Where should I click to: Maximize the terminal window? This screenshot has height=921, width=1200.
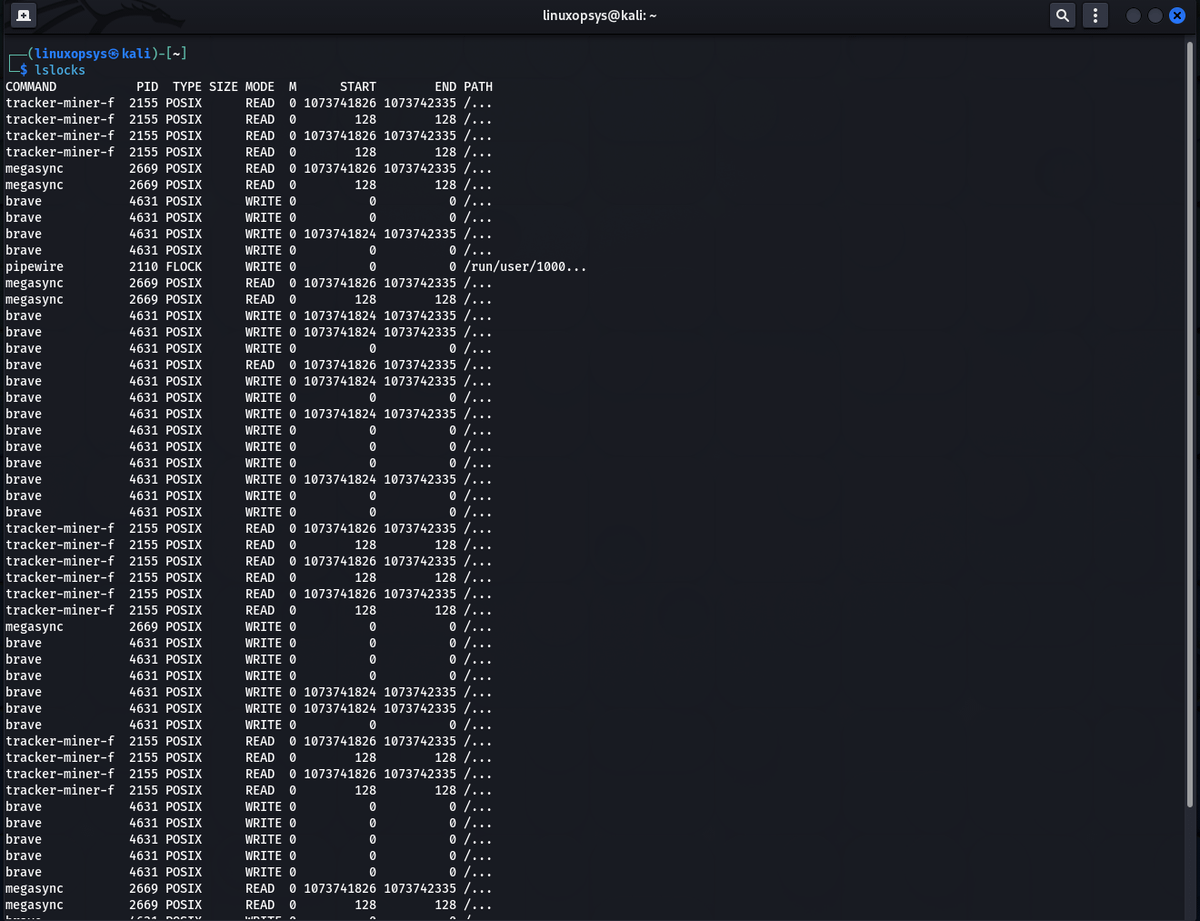[1155, 15]
